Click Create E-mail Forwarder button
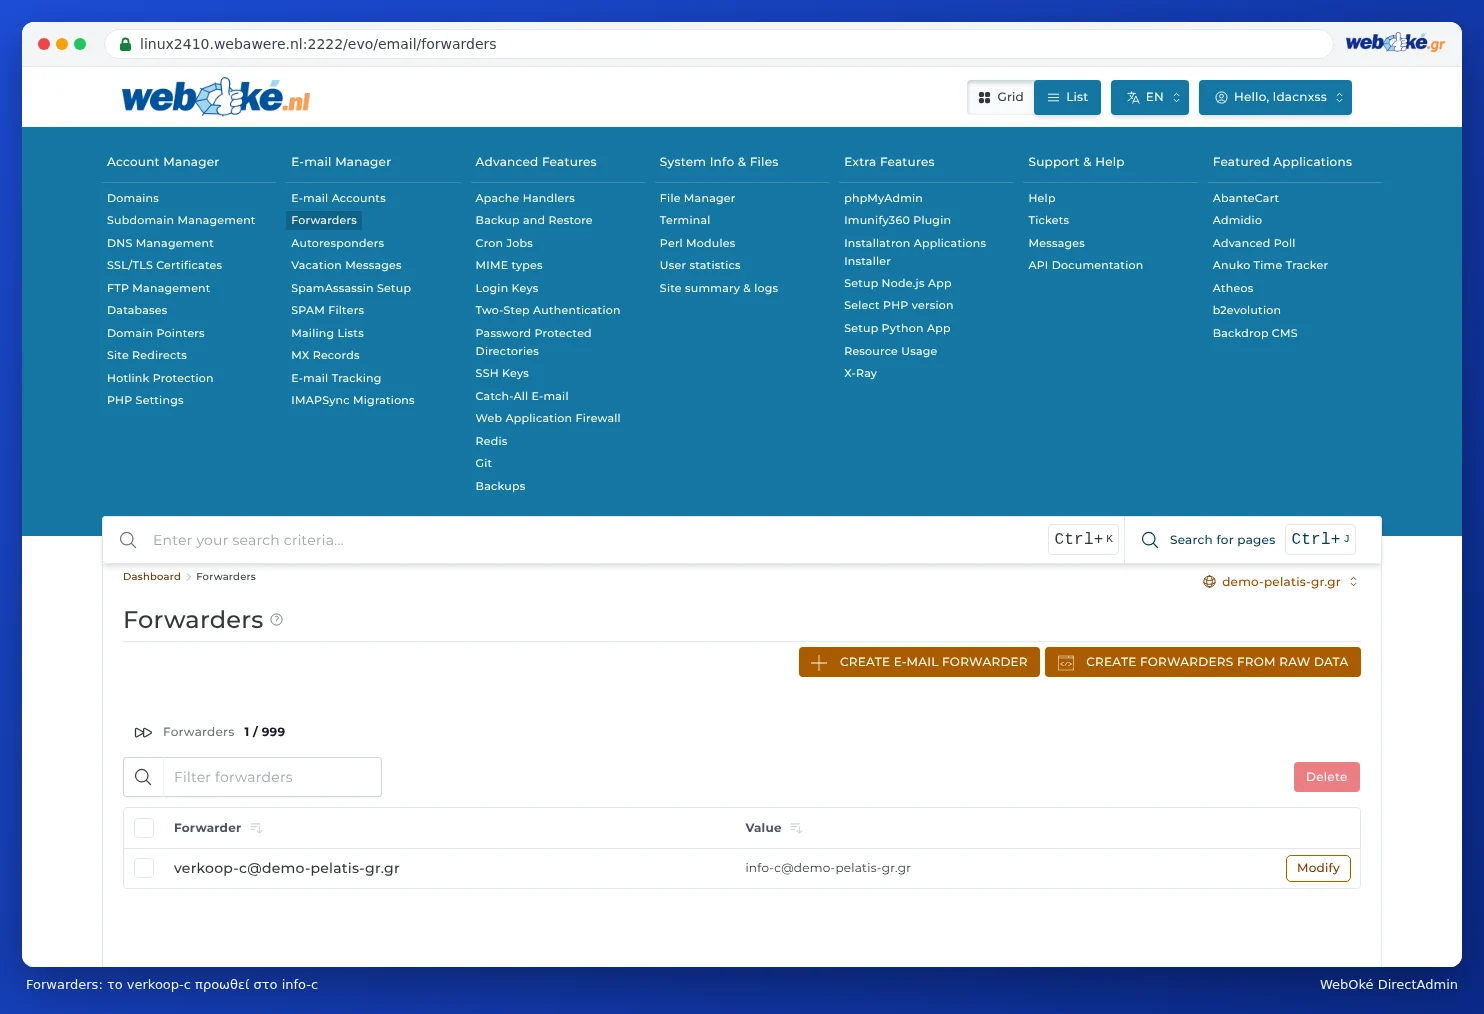 pos(919,662)
